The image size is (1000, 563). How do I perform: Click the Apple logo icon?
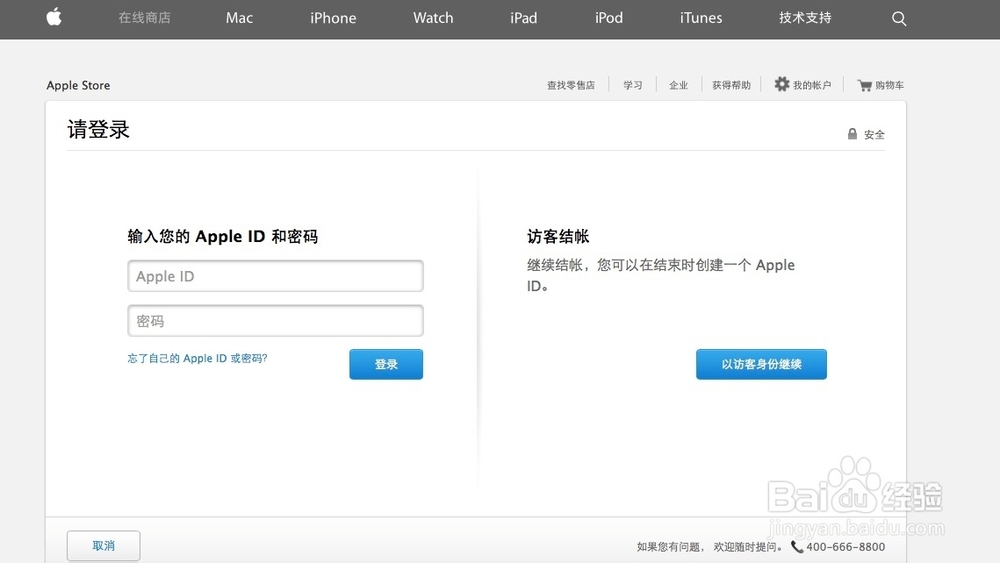pos(54,17)
